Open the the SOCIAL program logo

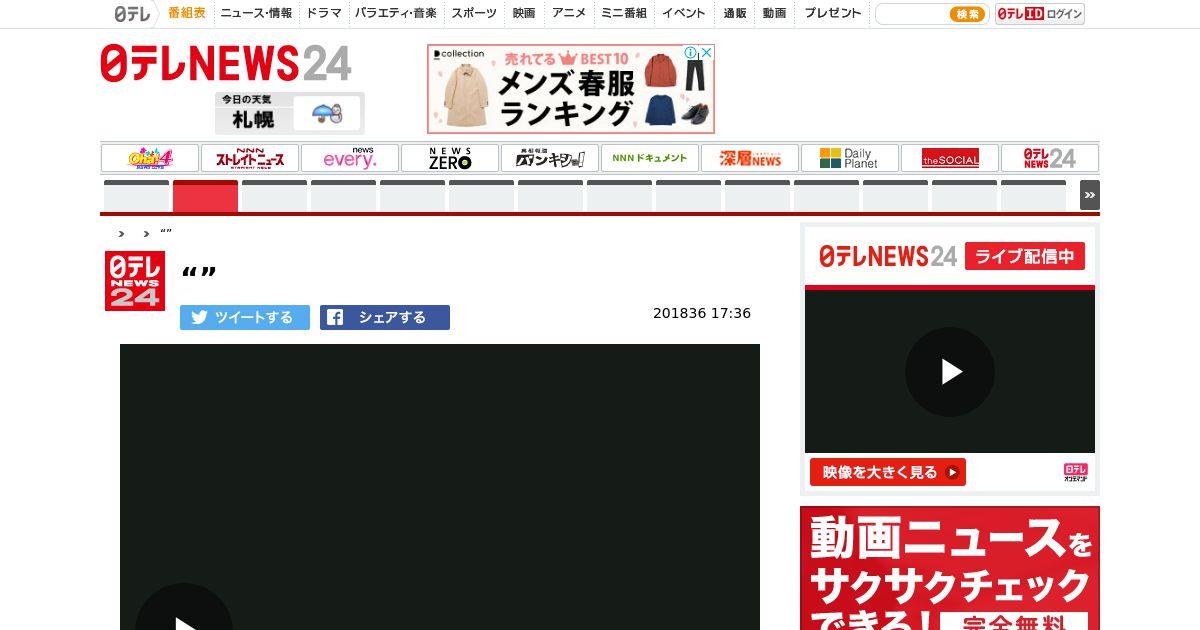coord(950,158)
